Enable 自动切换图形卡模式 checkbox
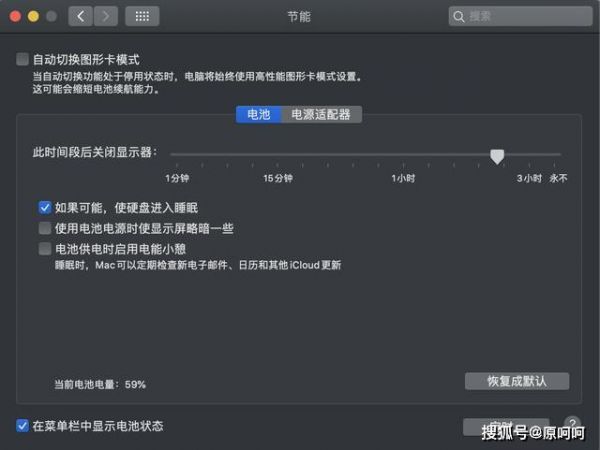Image resolution: width=600 pixels, height=450 pixels. [x=23, y=59]
